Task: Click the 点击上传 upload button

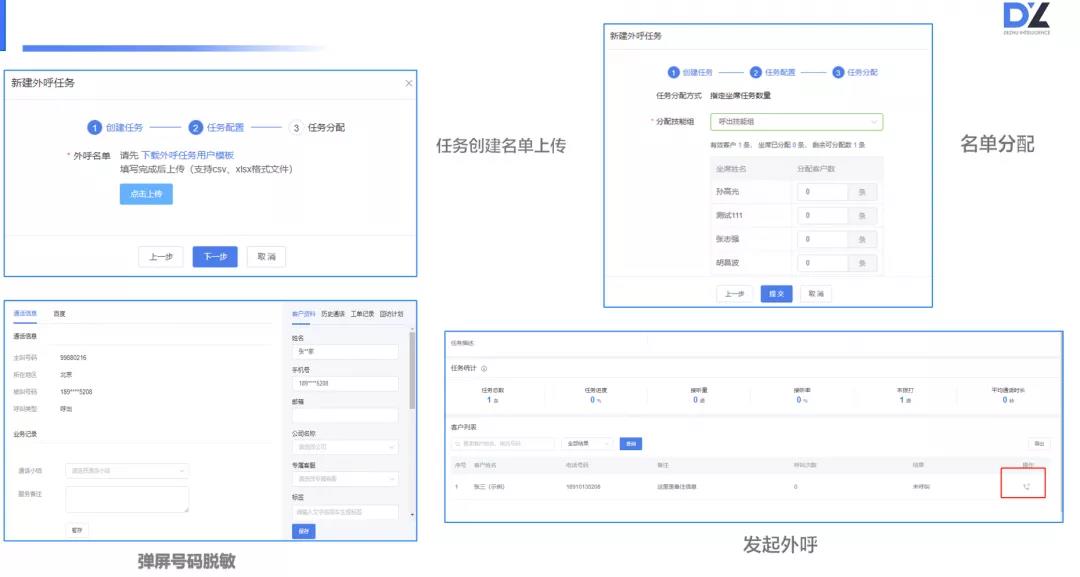Action: [146, 194]
